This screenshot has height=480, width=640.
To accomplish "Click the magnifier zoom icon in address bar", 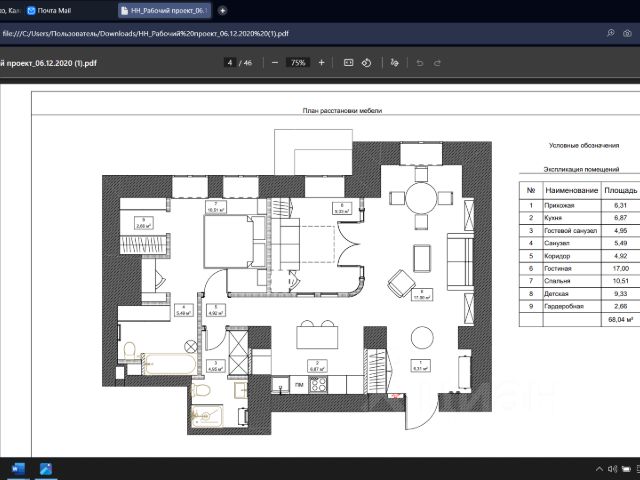I will click(611, 33).
